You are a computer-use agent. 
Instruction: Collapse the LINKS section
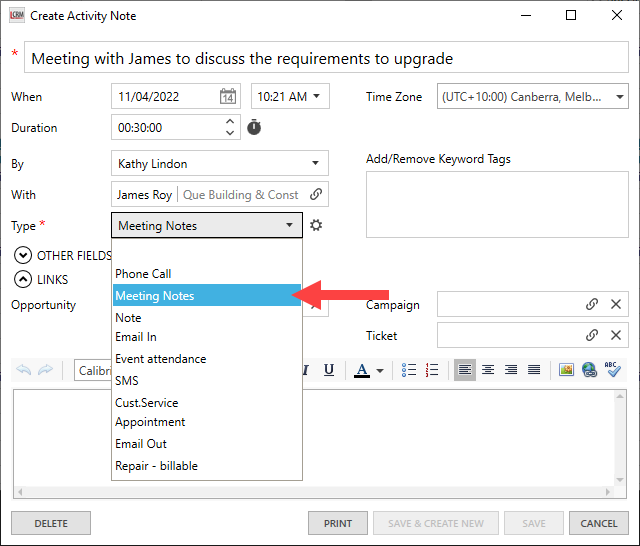tap(23, 280)
